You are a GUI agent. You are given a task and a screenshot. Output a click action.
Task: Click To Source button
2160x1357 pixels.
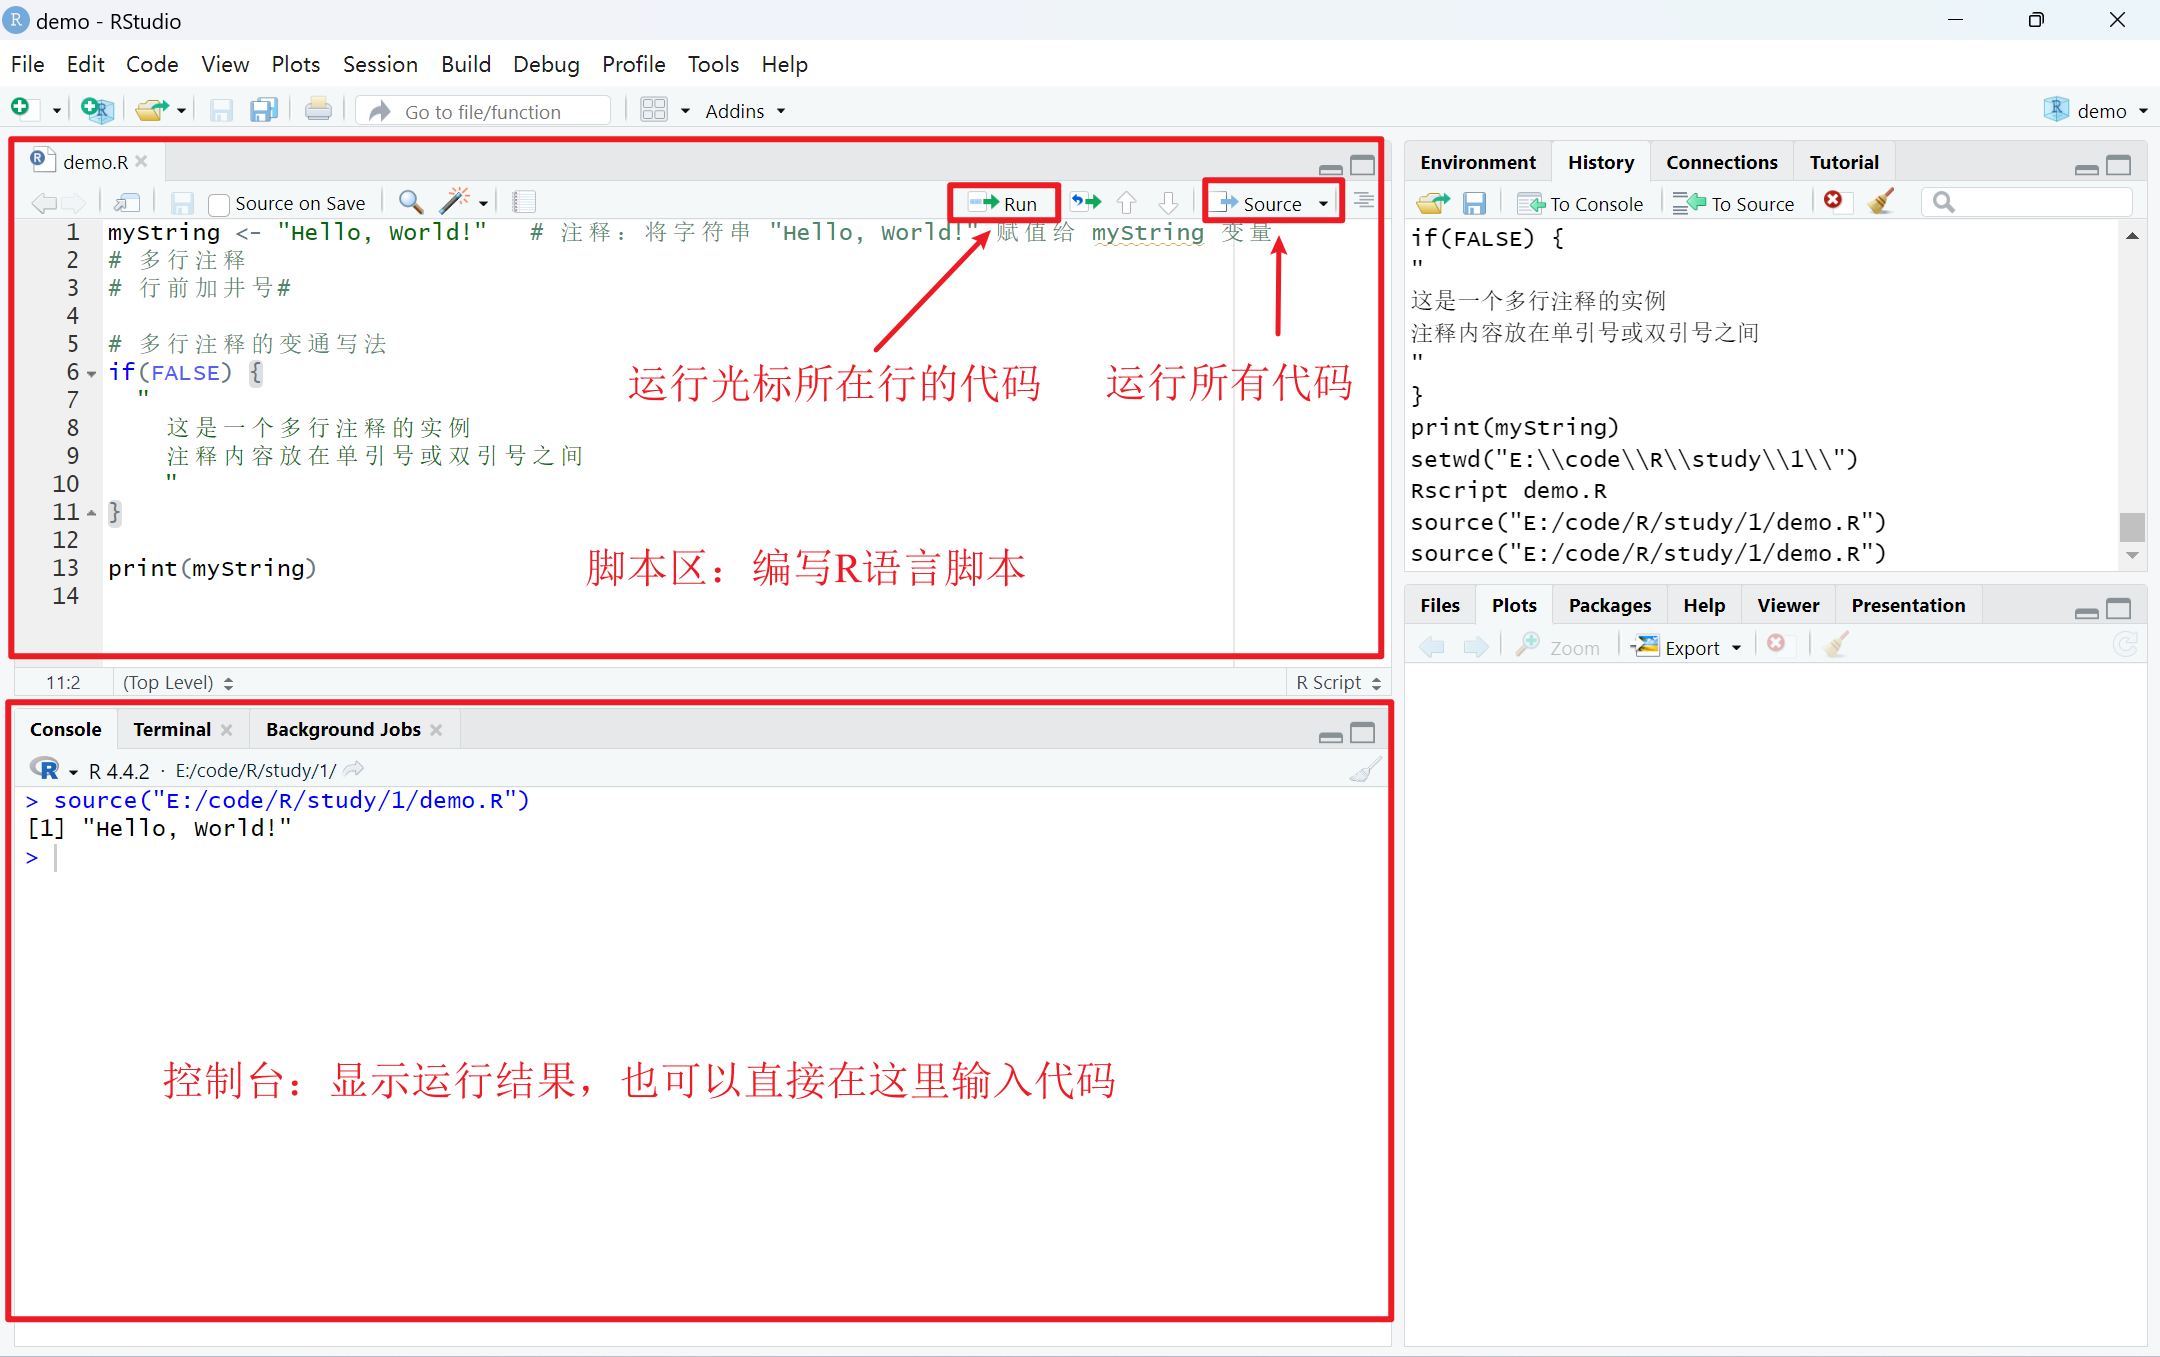1734,203
